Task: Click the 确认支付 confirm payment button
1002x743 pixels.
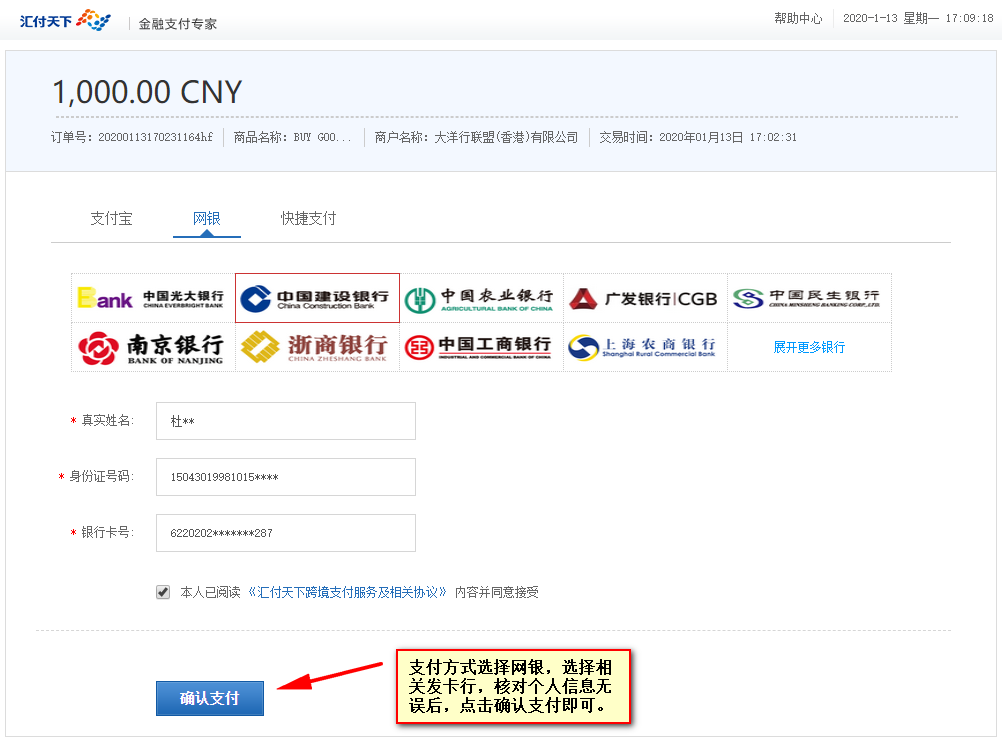Action: [210, 698]
